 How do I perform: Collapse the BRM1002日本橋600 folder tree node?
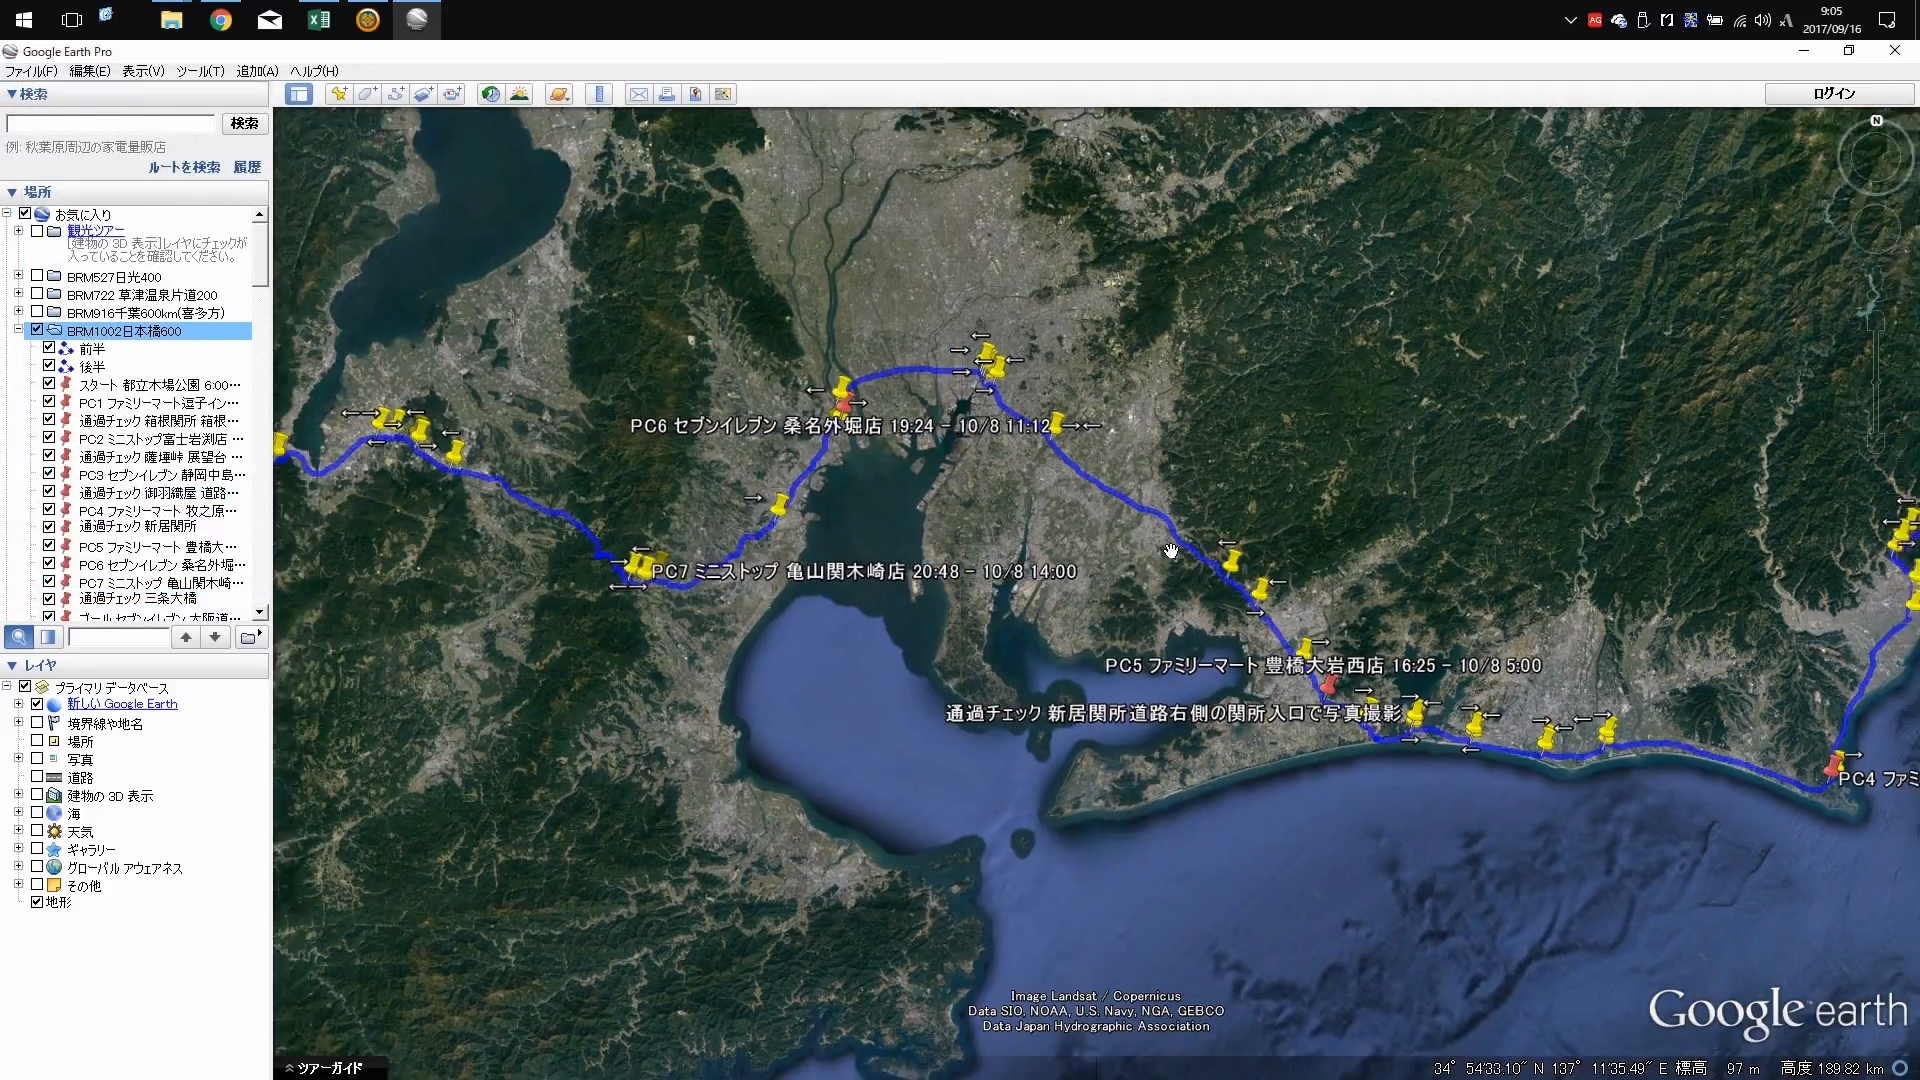point(18,330)
